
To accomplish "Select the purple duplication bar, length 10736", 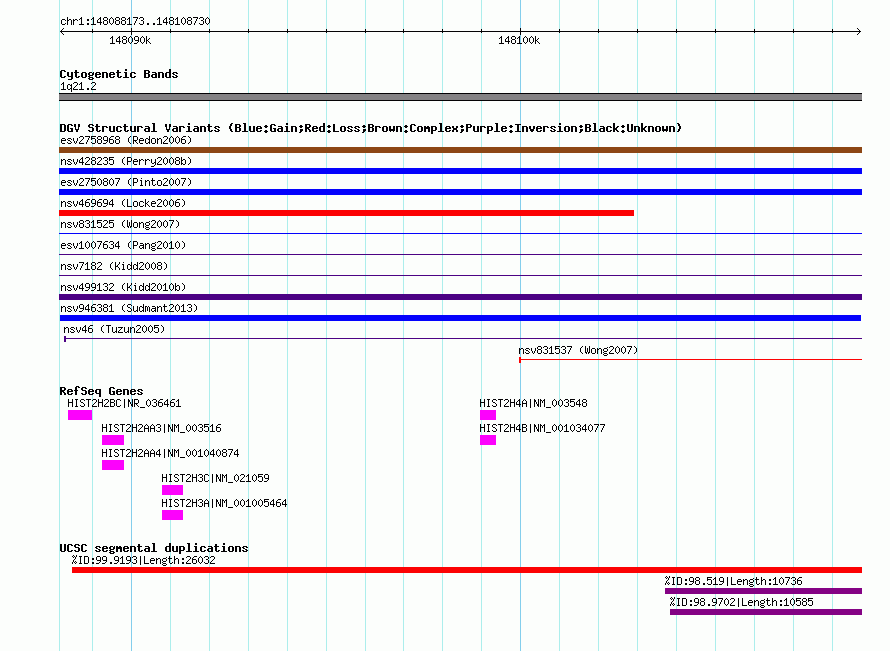I will click(x=763, y=591).
